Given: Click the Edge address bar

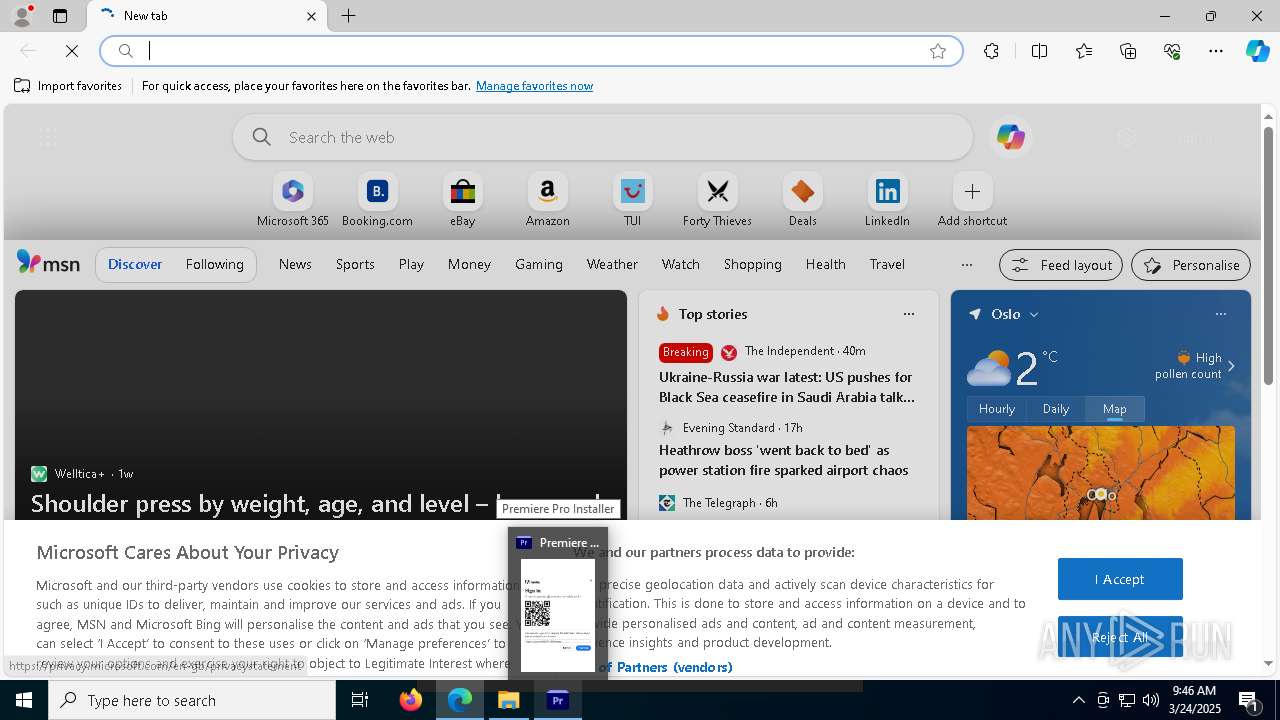Looking at the screenshot, I should (x=530, y=51).
